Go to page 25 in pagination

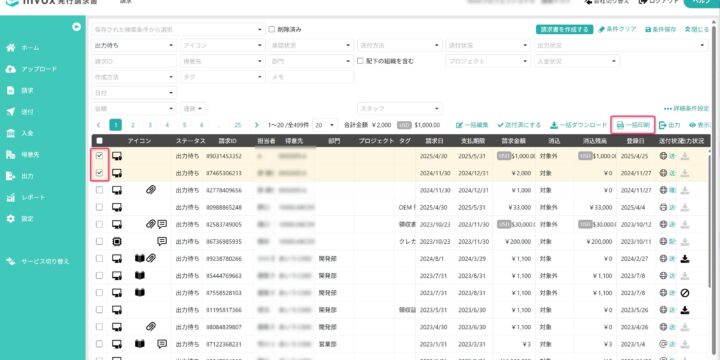(x=237, y=125)
